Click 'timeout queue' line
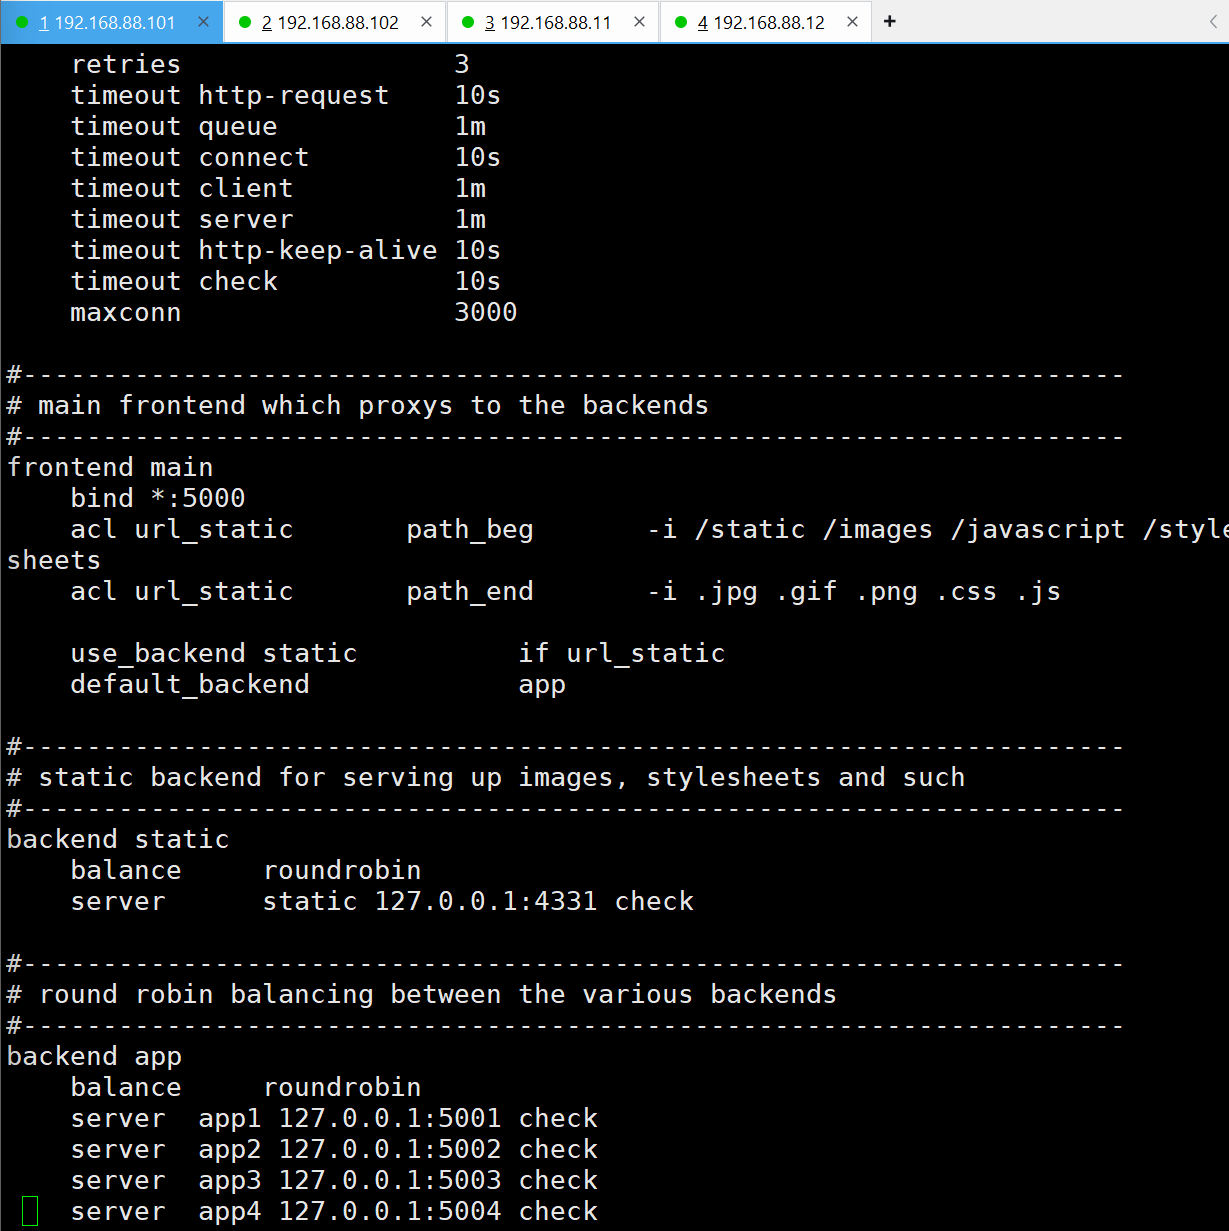The image size is (1229, 1231). click(x=278, y=126)
